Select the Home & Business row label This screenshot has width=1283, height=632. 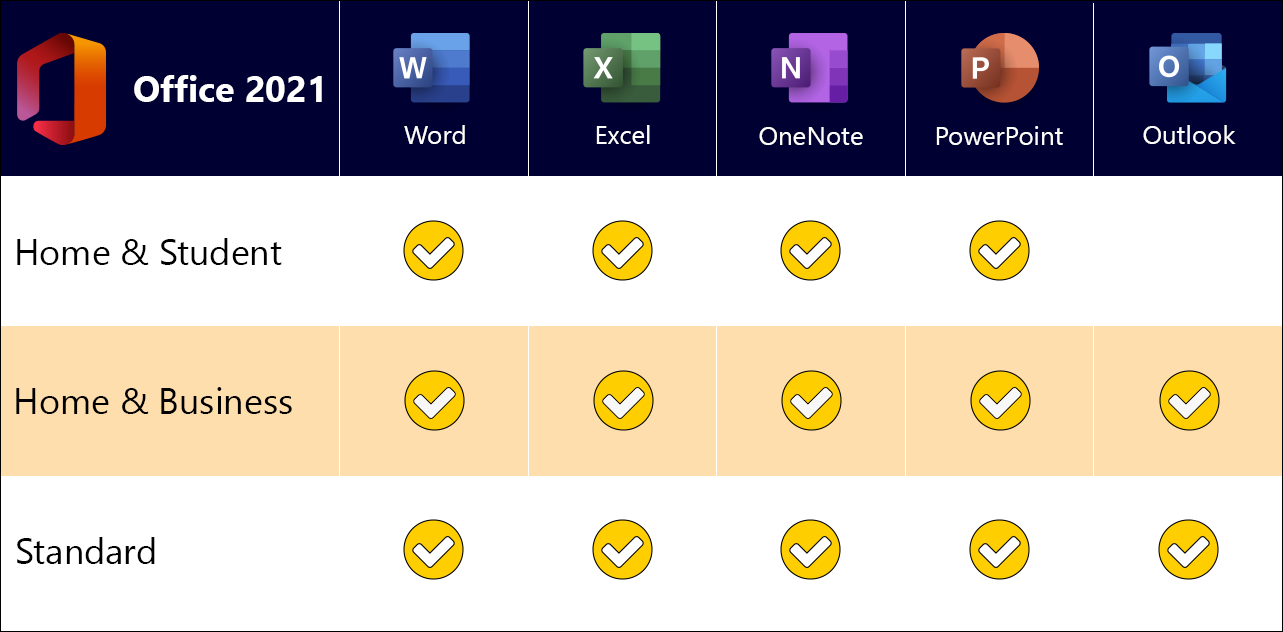[154, 402]
